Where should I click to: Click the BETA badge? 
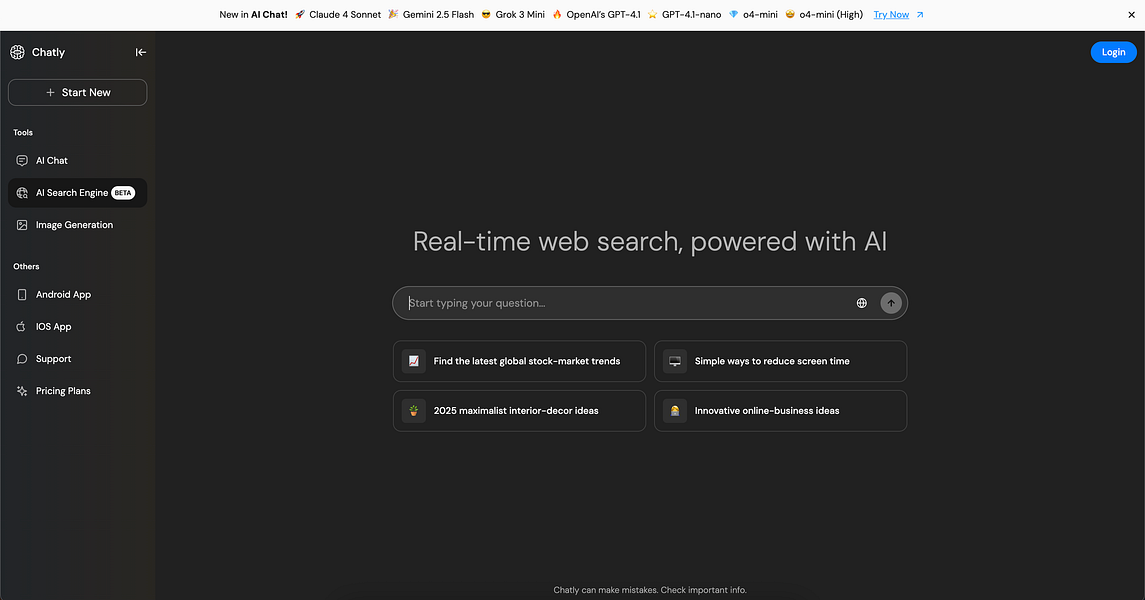pos(123,193)
